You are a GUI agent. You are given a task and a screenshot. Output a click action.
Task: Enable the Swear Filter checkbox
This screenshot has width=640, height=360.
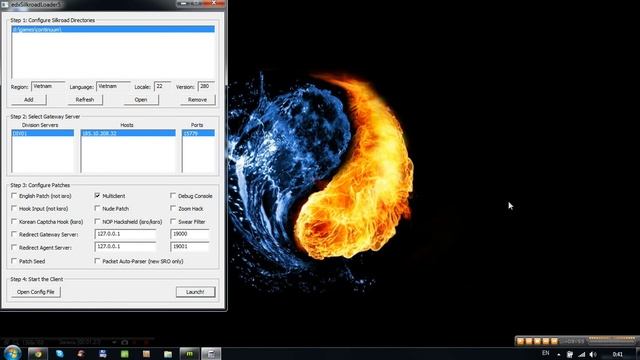[x=173, y=222]
